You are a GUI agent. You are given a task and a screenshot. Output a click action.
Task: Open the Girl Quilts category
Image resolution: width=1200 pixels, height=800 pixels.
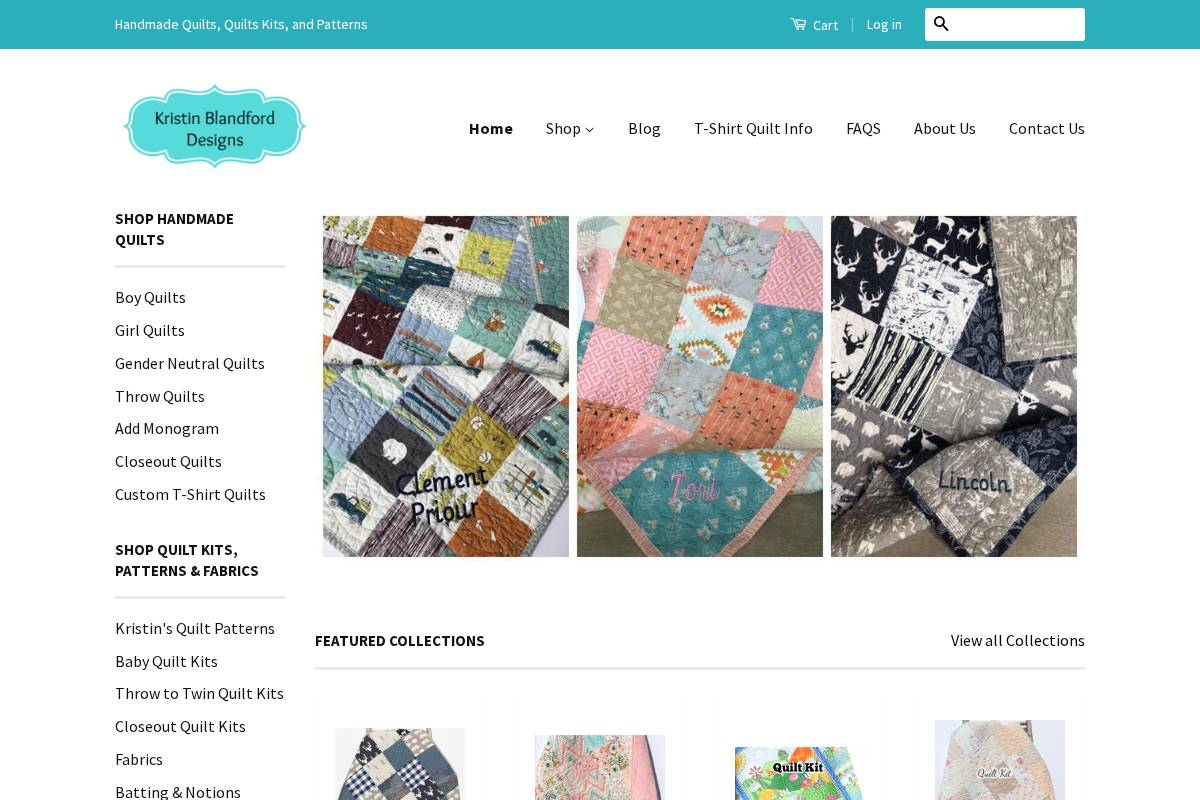tap(149, 330)
